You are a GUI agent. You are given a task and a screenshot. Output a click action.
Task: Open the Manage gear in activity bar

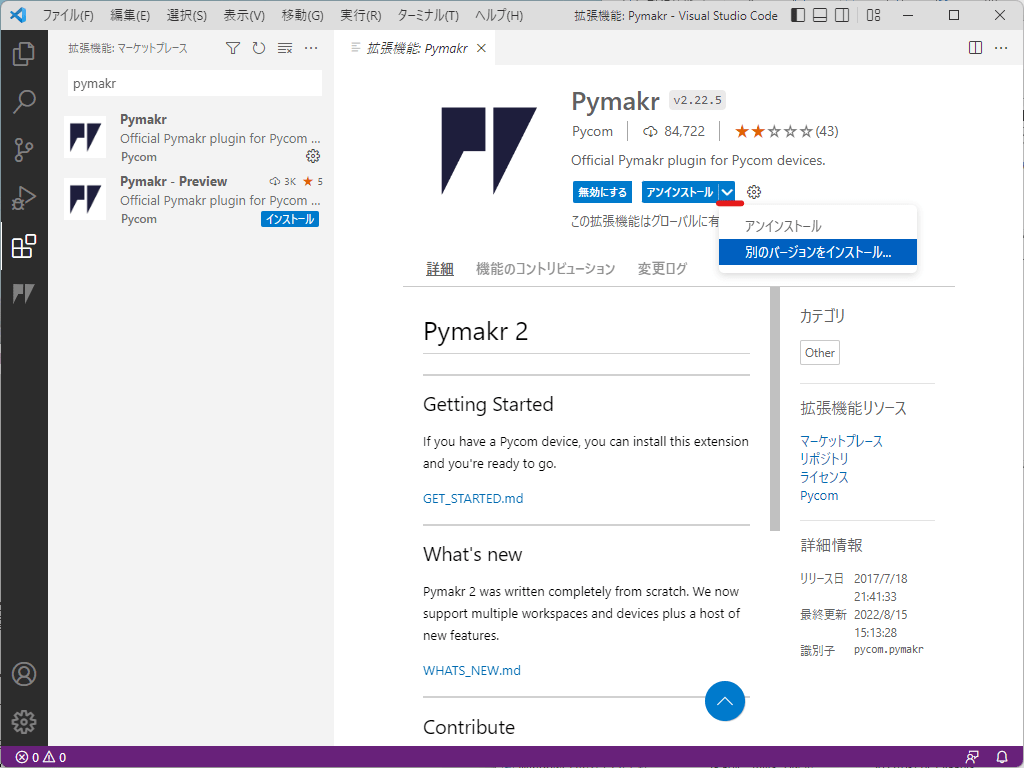point(24,722)
